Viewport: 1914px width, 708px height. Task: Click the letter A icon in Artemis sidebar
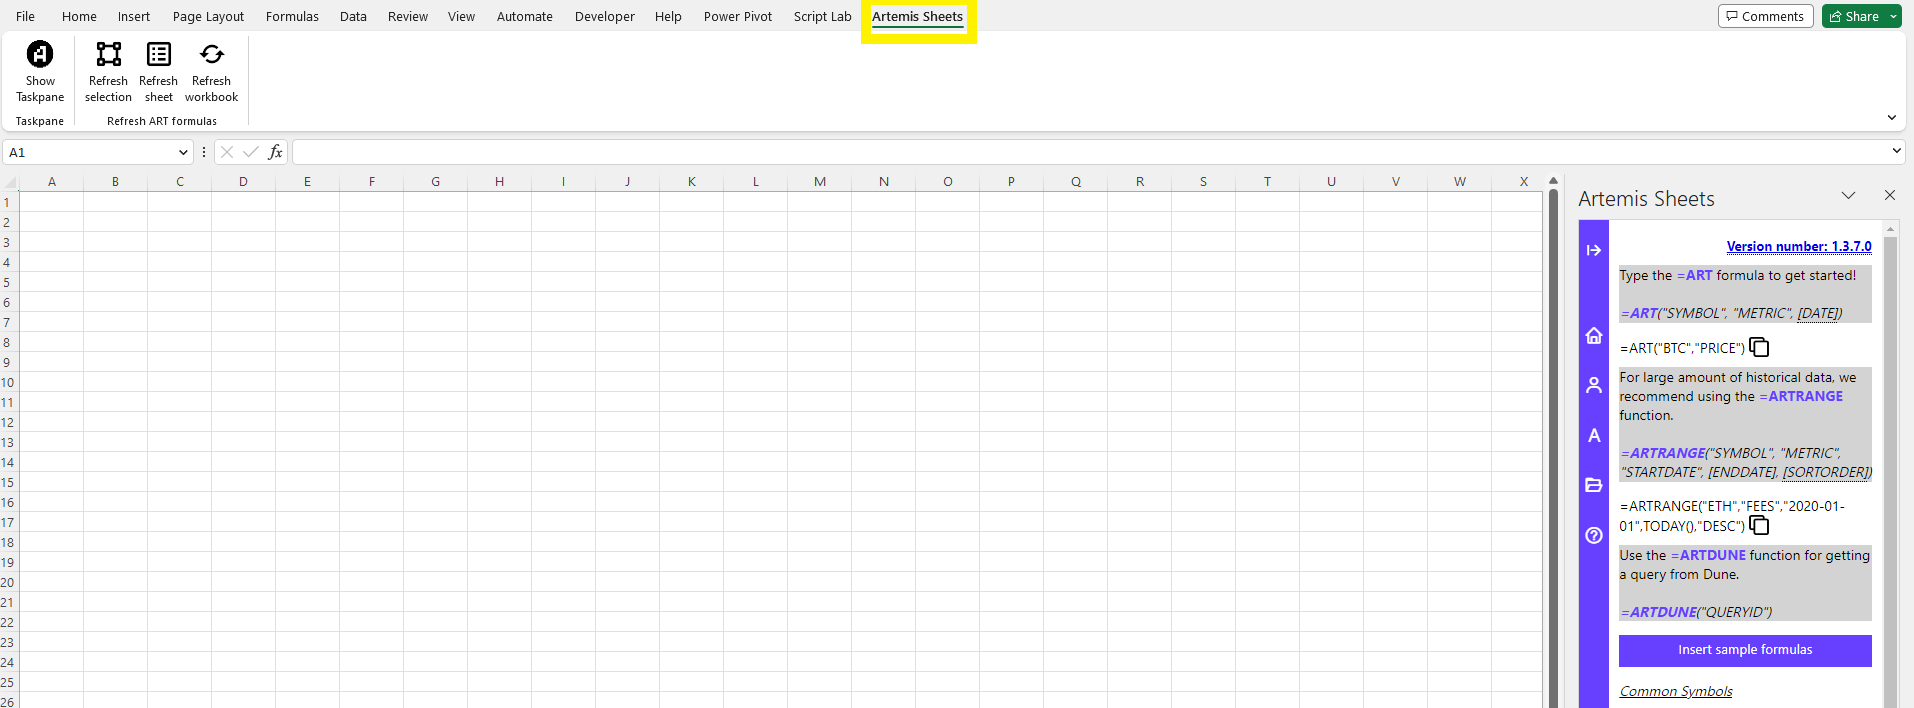1594,436
